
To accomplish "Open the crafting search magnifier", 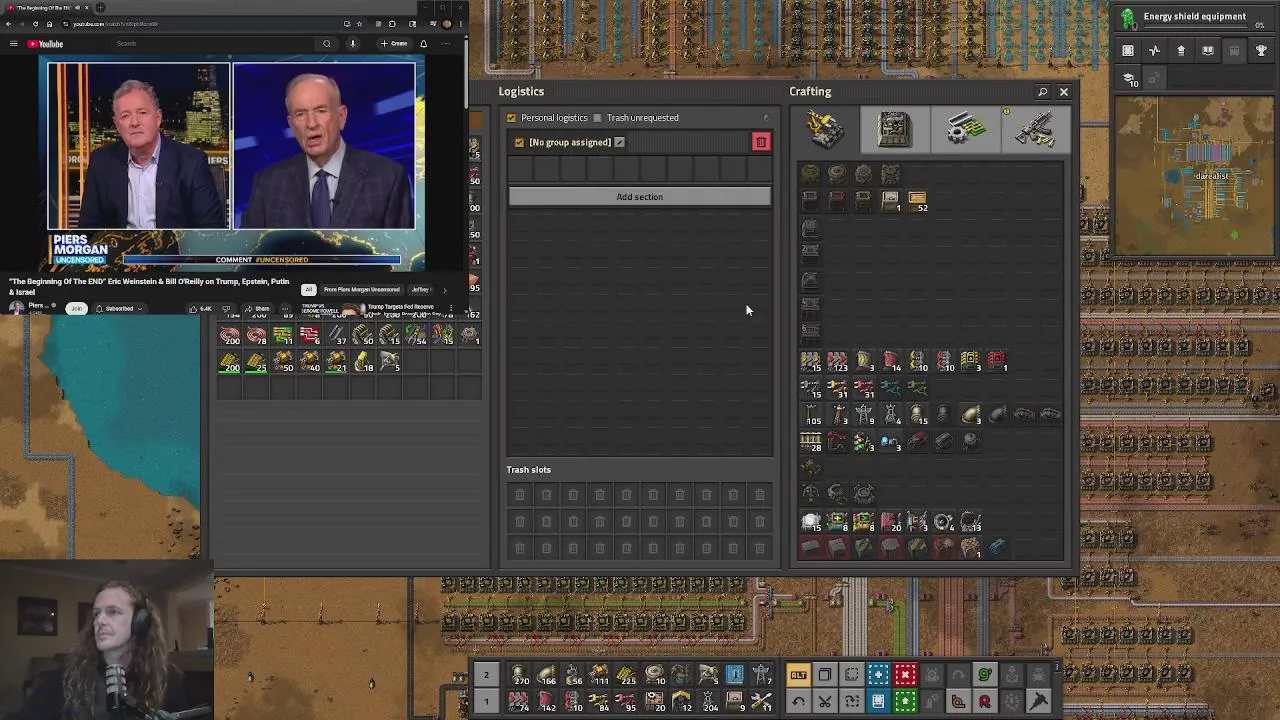I will 1042,92.
